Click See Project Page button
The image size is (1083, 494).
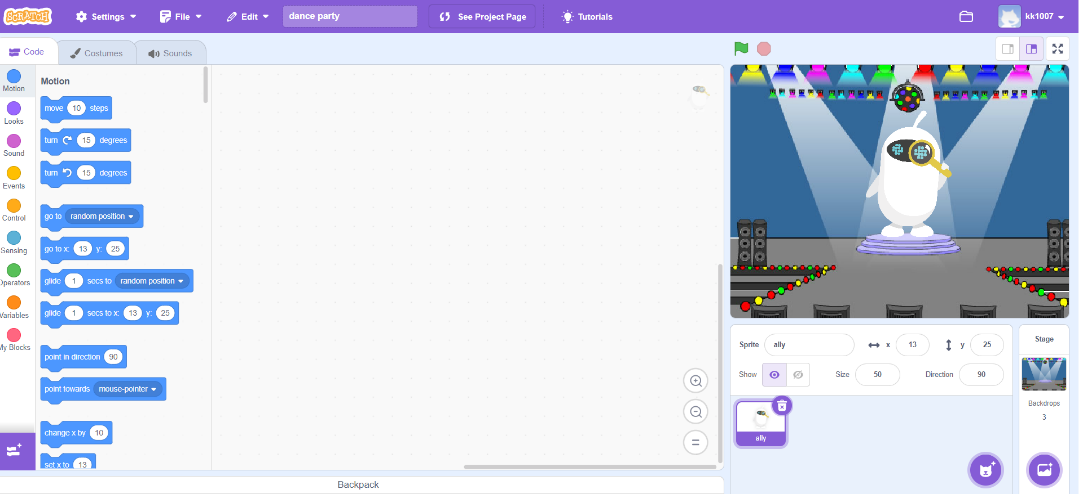coord(482,17)
